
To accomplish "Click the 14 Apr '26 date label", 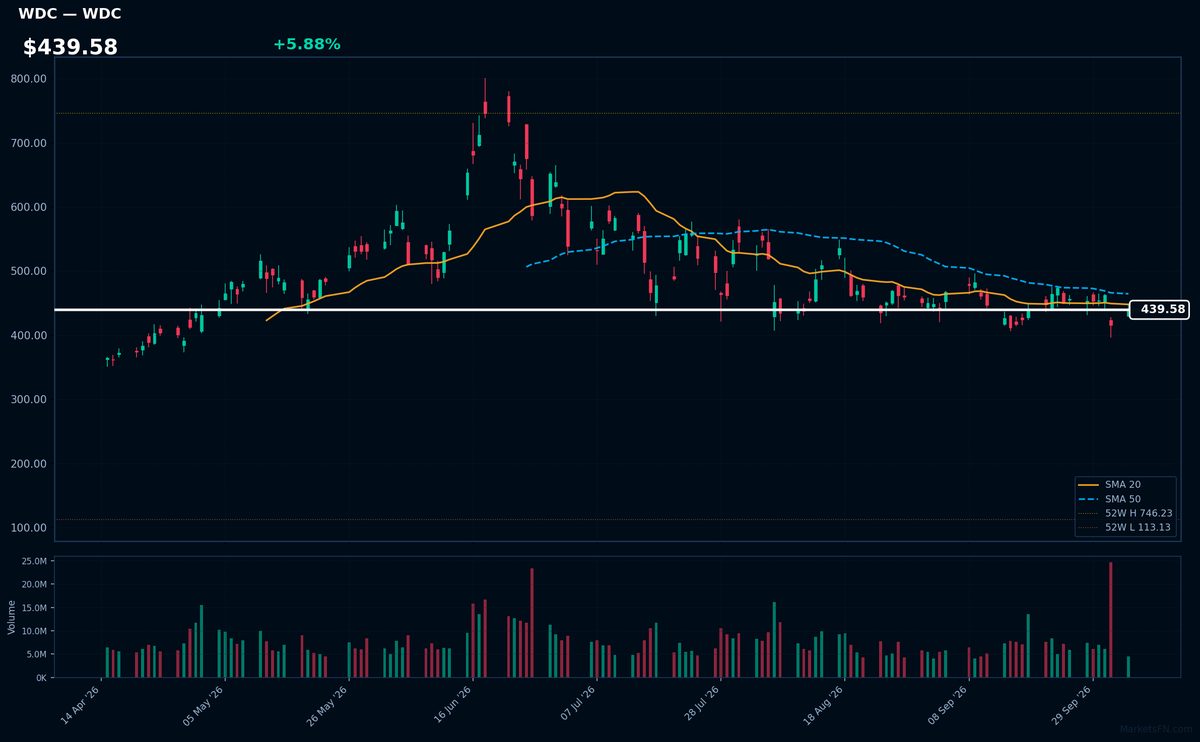I will pyautogui.click(x=82, y=705).
